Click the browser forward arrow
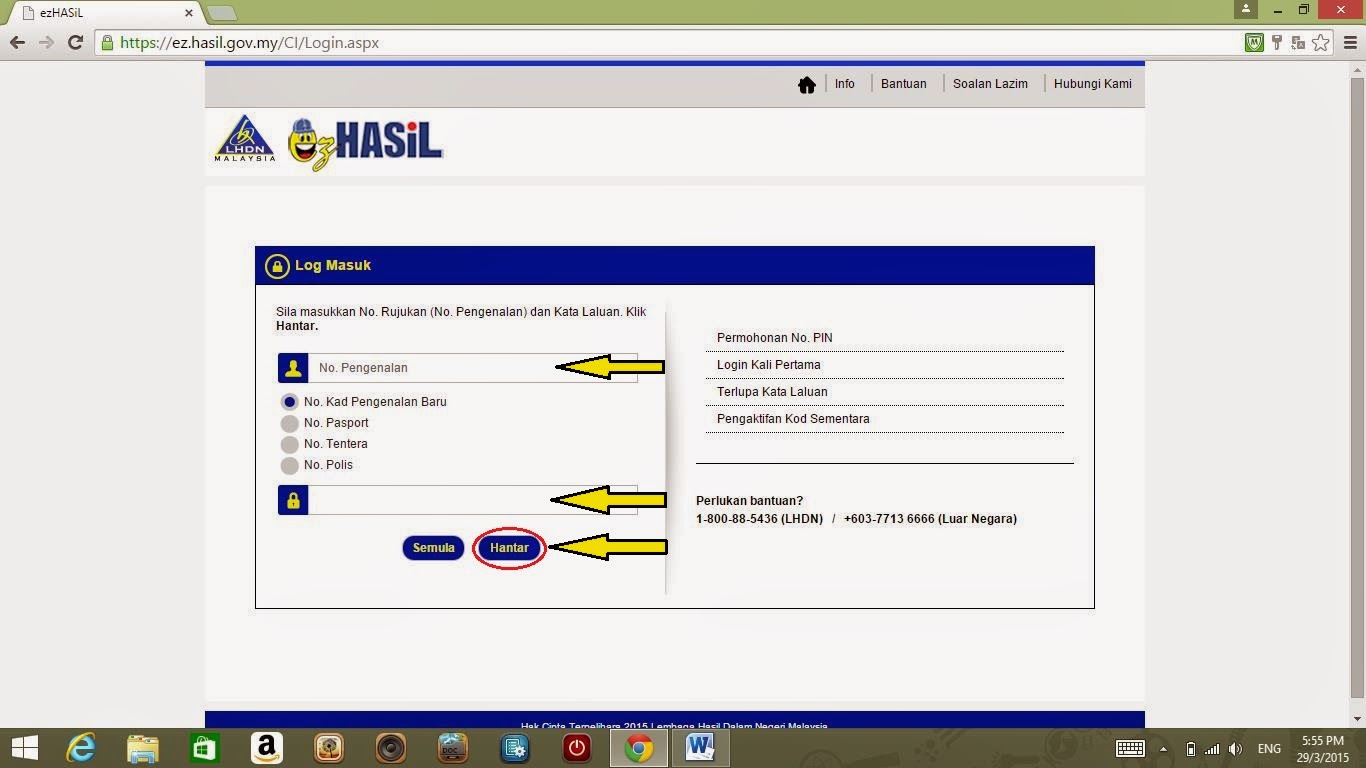This screenshot has height=768, width=1366. (46, 42)
